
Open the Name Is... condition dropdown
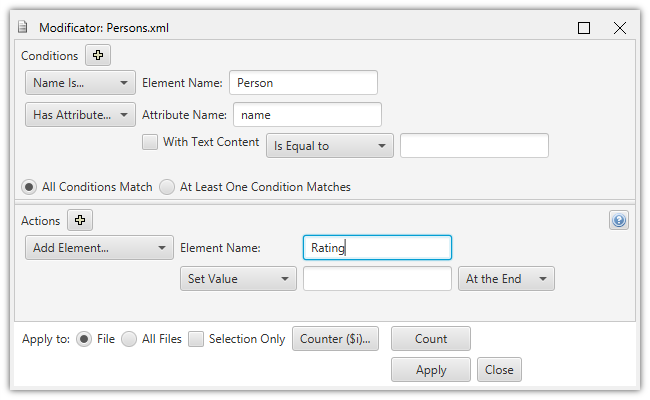click(x=80, y=83)
